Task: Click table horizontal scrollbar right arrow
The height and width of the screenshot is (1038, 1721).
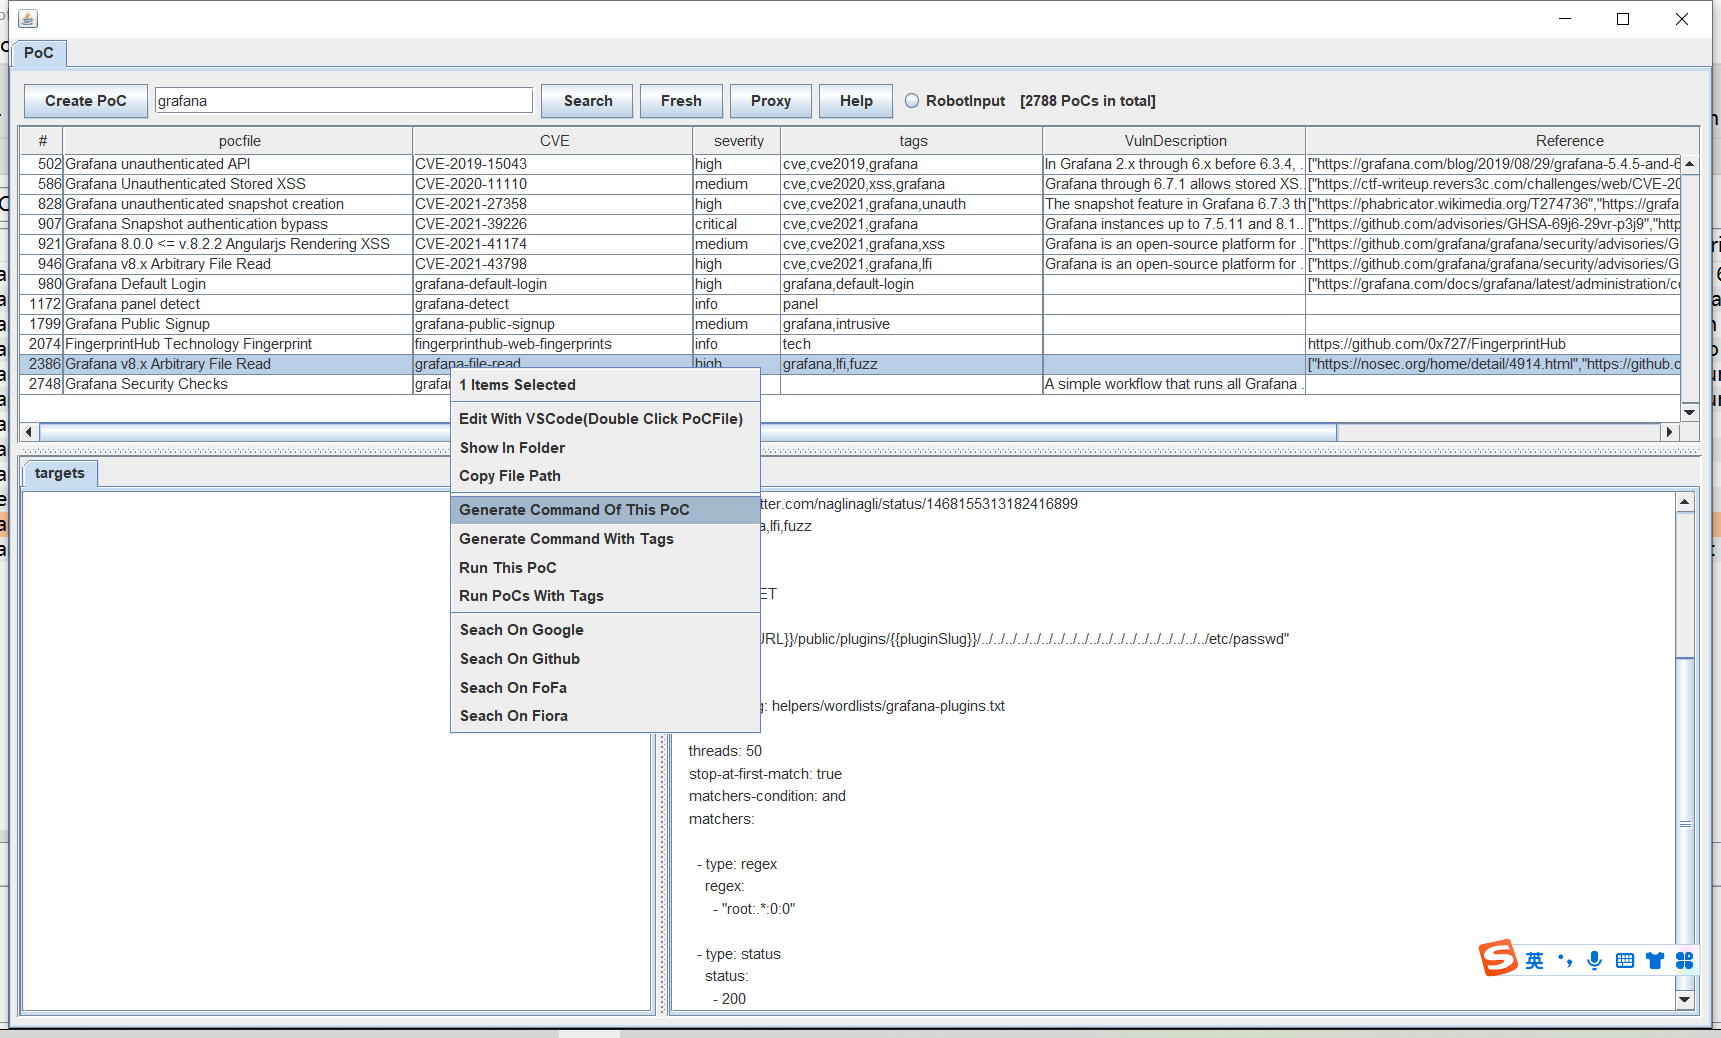Action: pos(1668,432)
